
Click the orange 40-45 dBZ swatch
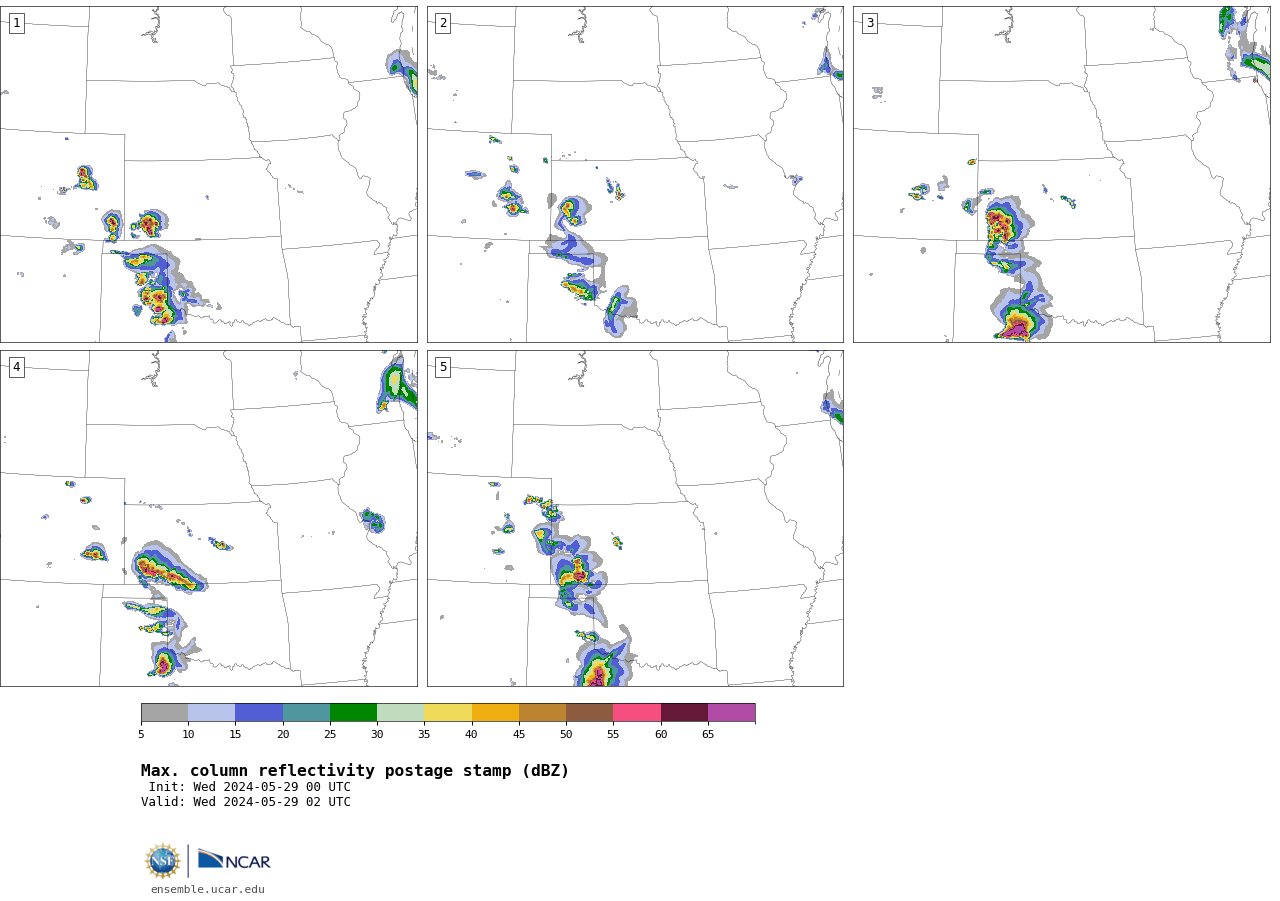(495, 713)
